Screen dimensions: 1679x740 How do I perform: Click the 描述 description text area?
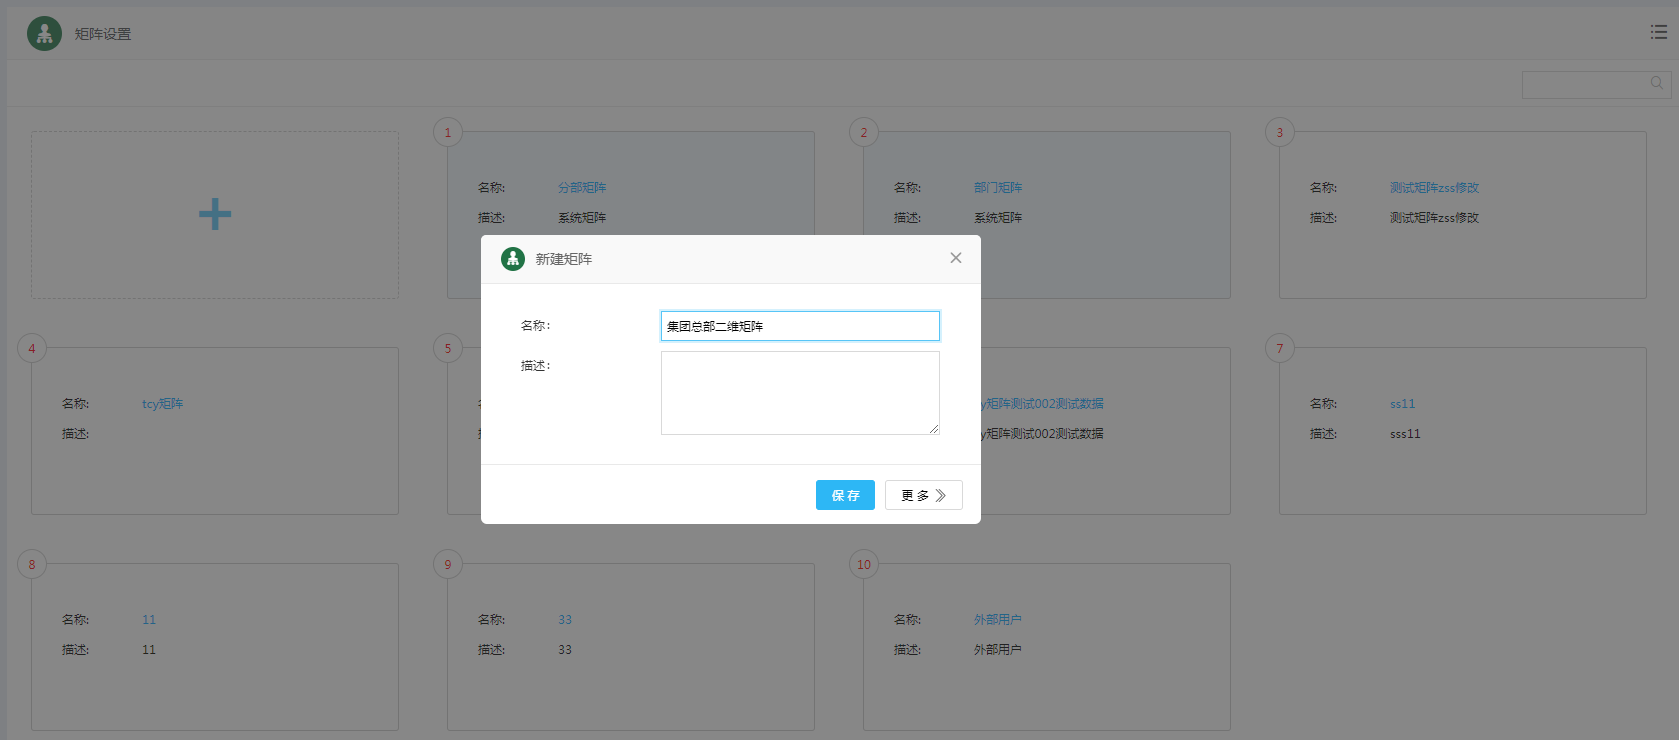click(x=800, y=392)
